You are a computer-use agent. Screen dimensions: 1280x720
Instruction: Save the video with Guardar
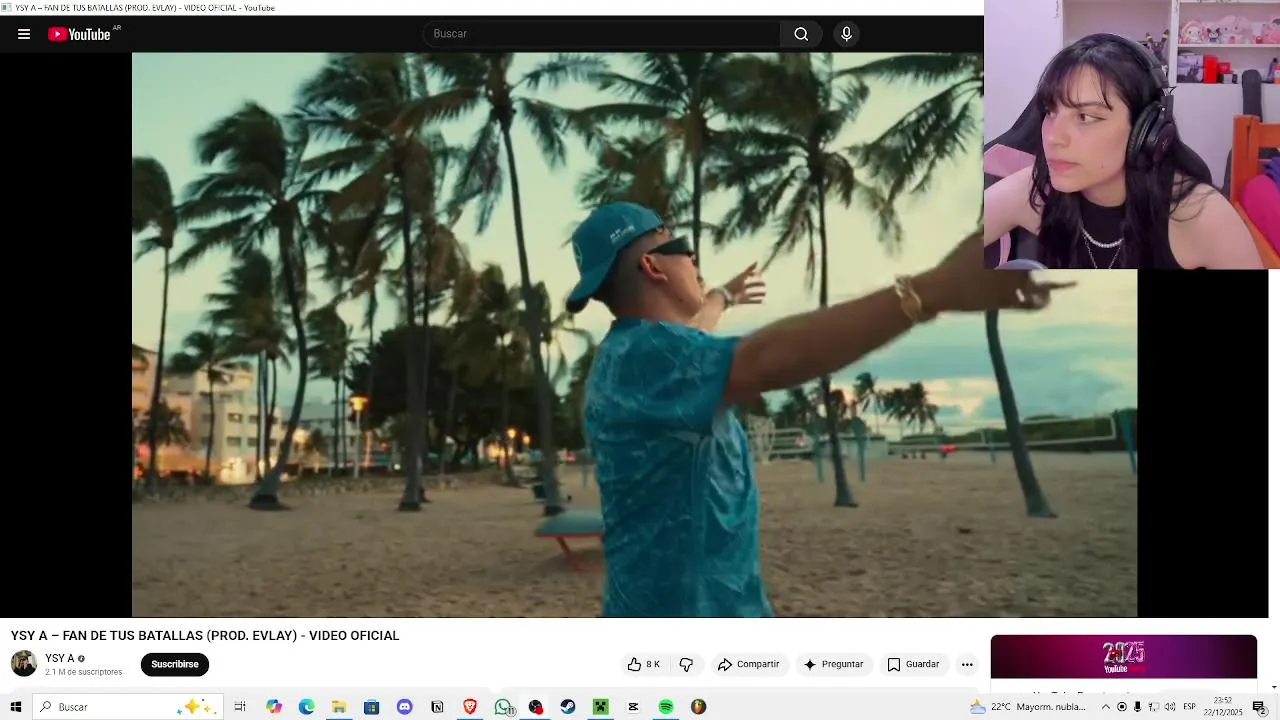913,664
